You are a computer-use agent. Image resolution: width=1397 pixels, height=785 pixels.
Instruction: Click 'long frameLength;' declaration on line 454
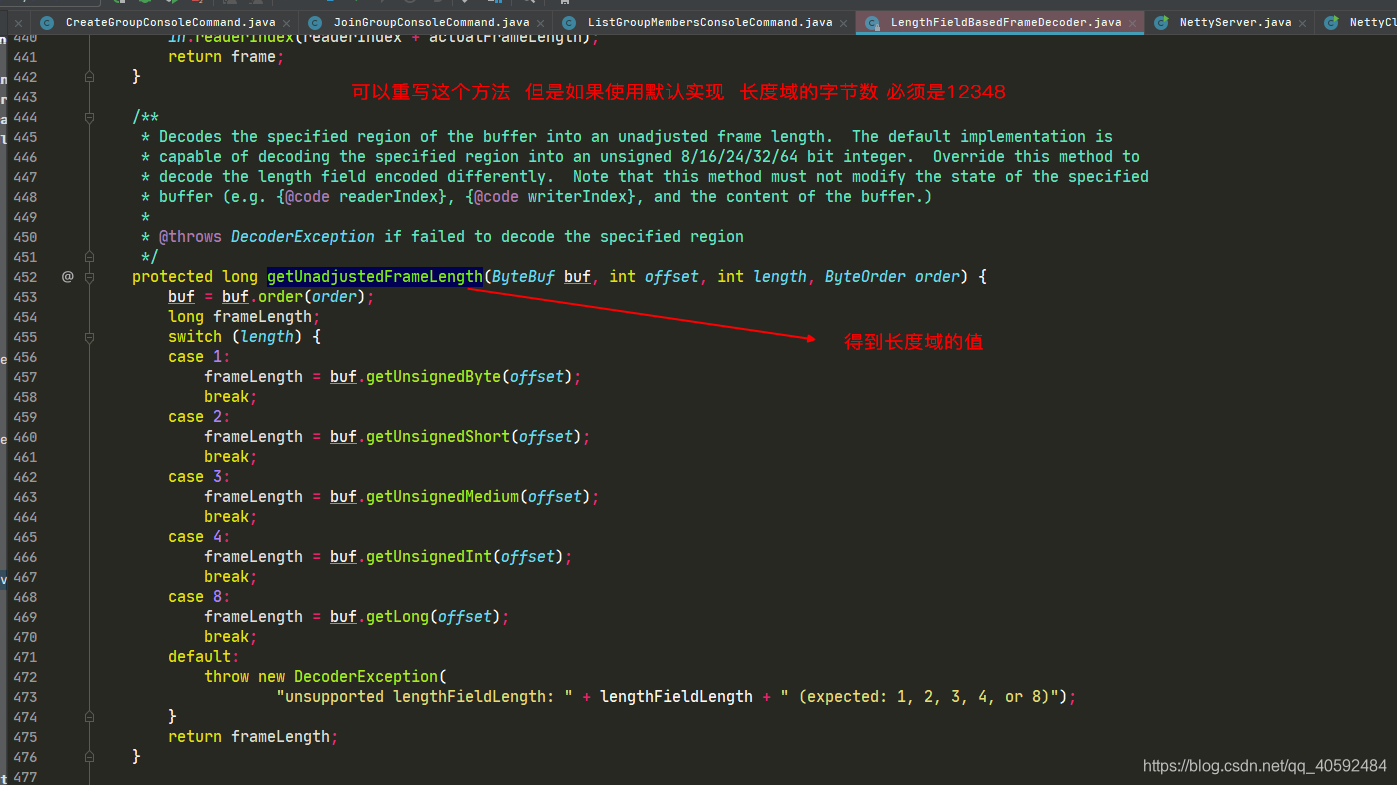coord(244,317)
